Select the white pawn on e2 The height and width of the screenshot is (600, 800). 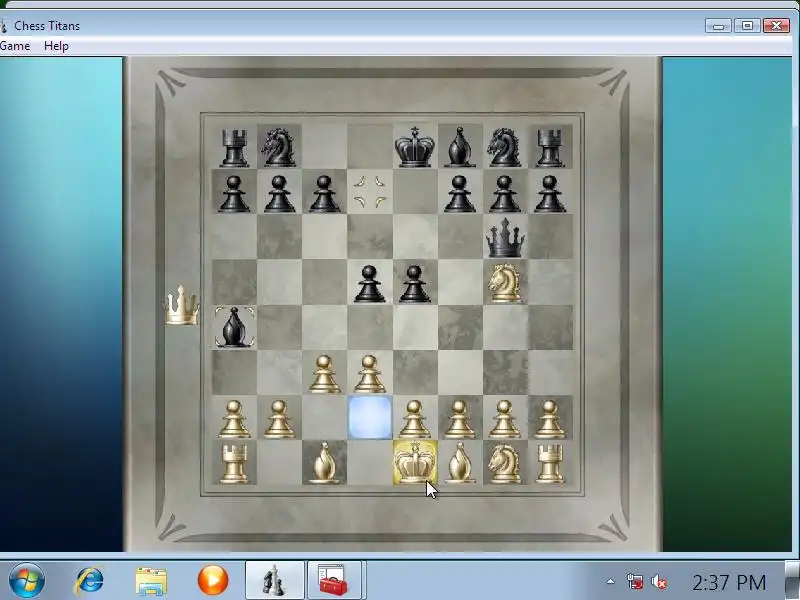click(x=414, y=419)
